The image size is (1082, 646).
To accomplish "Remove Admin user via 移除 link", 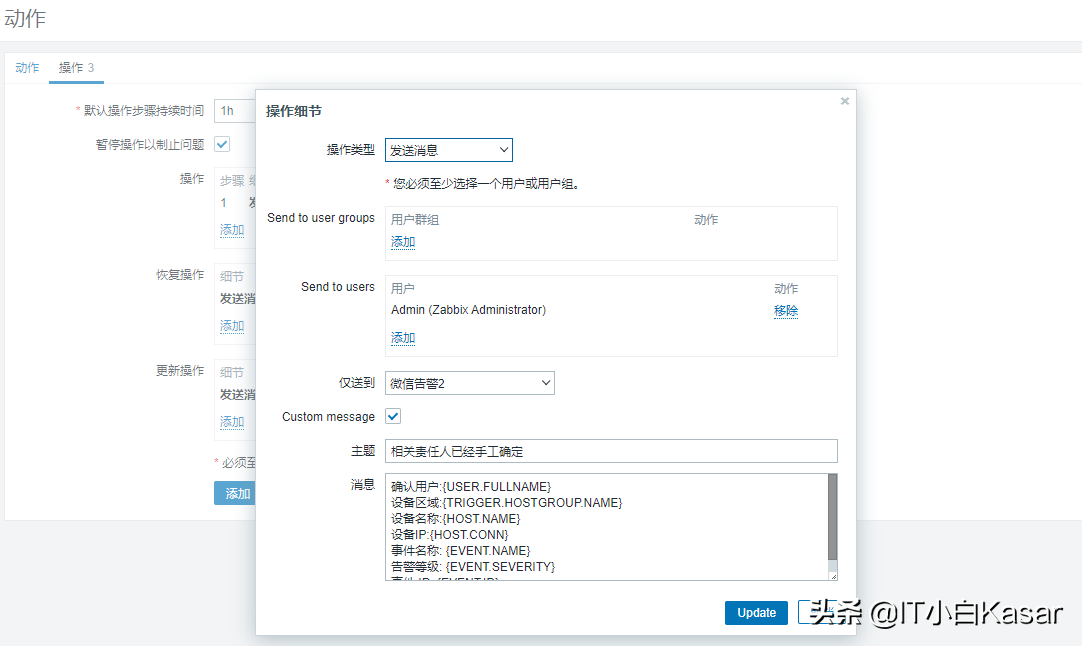I will (x=785, y=311).
